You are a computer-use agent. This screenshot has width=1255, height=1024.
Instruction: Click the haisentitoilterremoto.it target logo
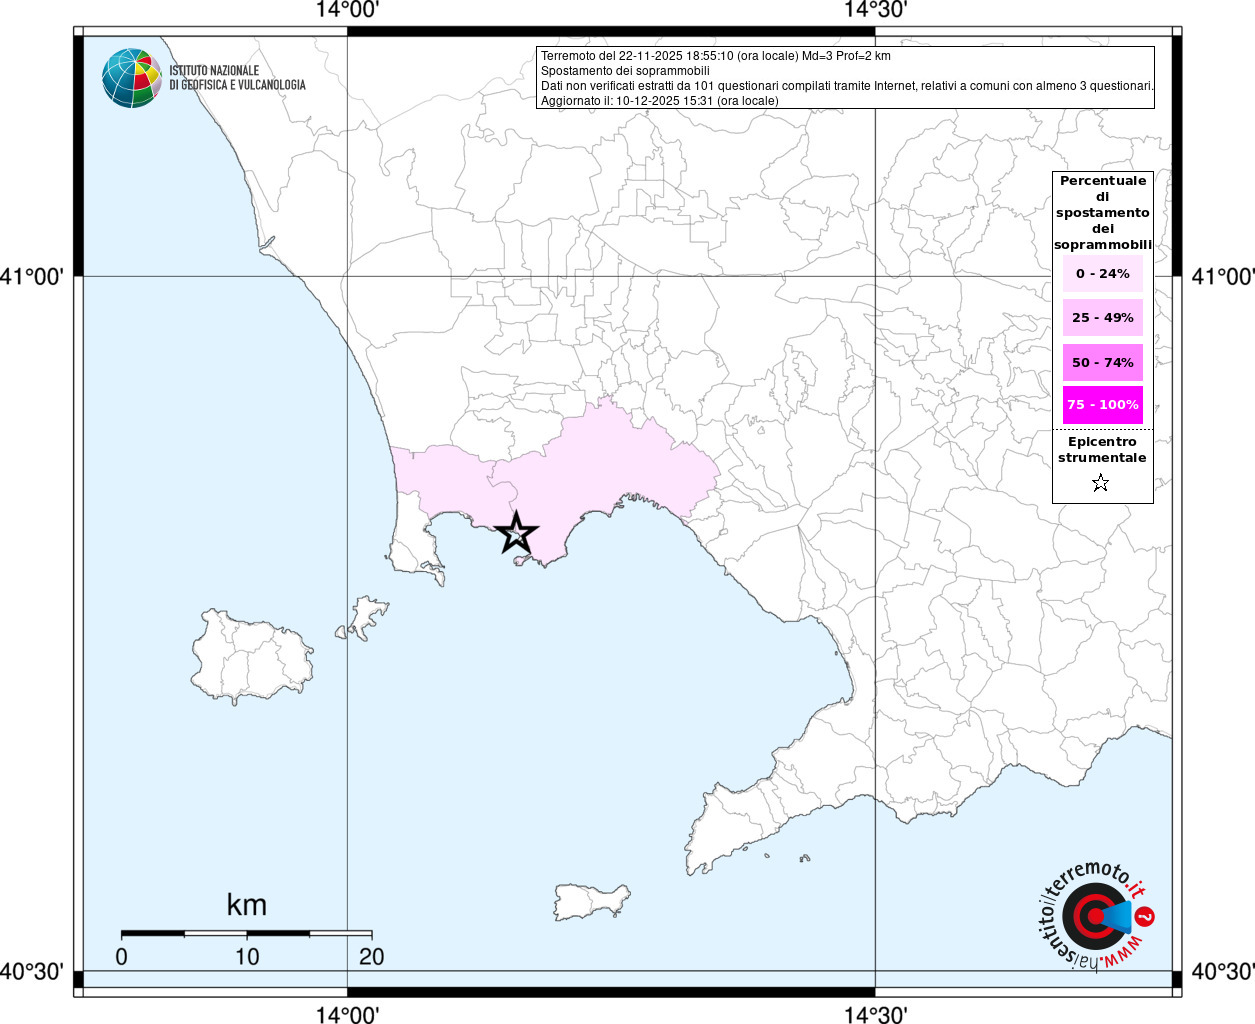click(1097, 916)
